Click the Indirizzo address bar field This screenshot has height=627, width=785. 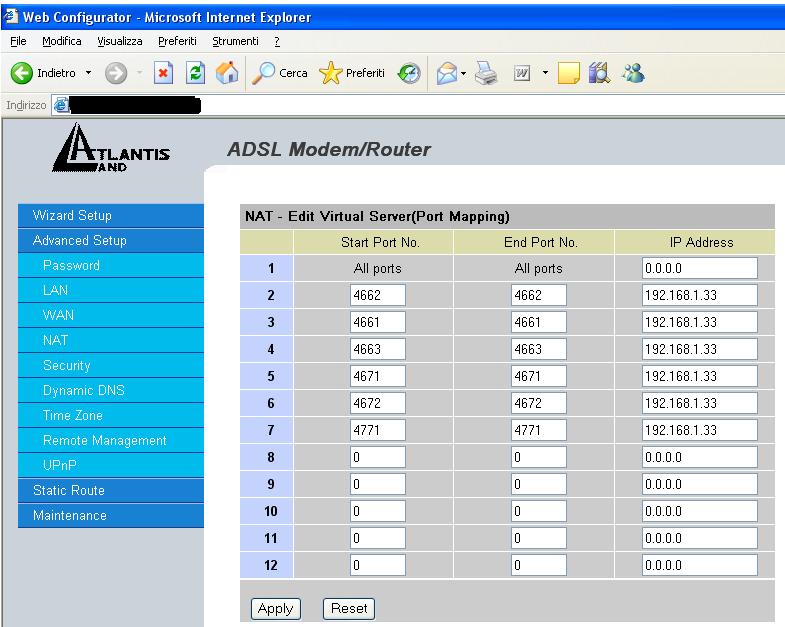pos(418,105)
